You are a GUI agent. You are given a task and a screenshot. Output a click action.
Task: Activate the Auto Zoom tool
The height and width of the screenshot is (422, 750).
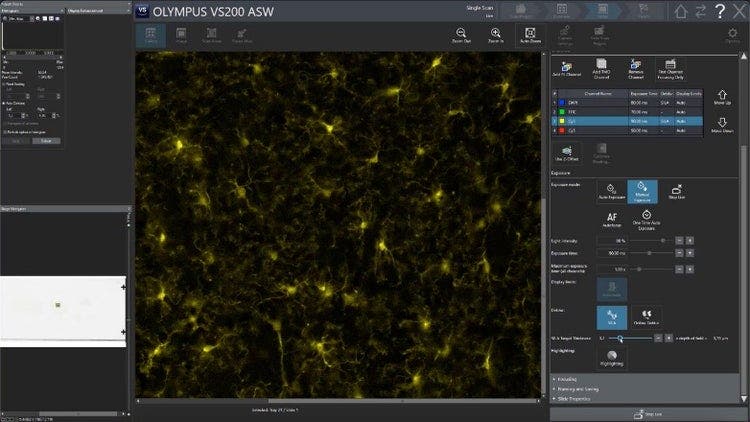[x=530, y=34]
